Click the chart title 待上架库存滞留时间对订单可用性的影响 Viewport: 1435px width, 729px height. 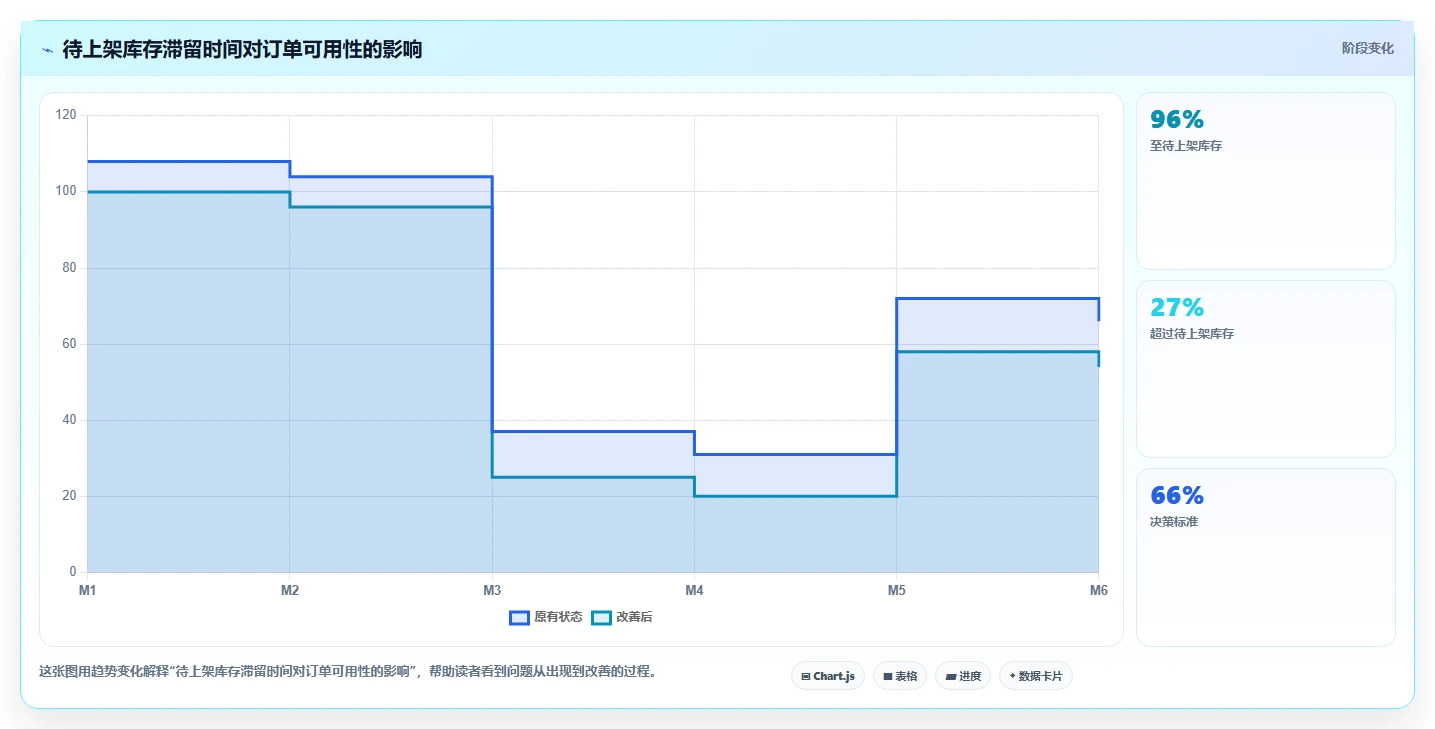coord(242,49)
